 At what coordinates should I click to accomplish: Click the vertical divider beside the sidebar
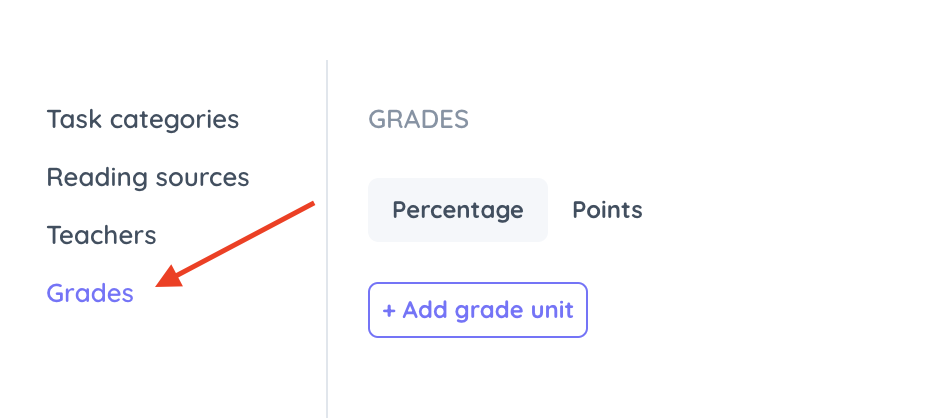(x=327, y=239)
